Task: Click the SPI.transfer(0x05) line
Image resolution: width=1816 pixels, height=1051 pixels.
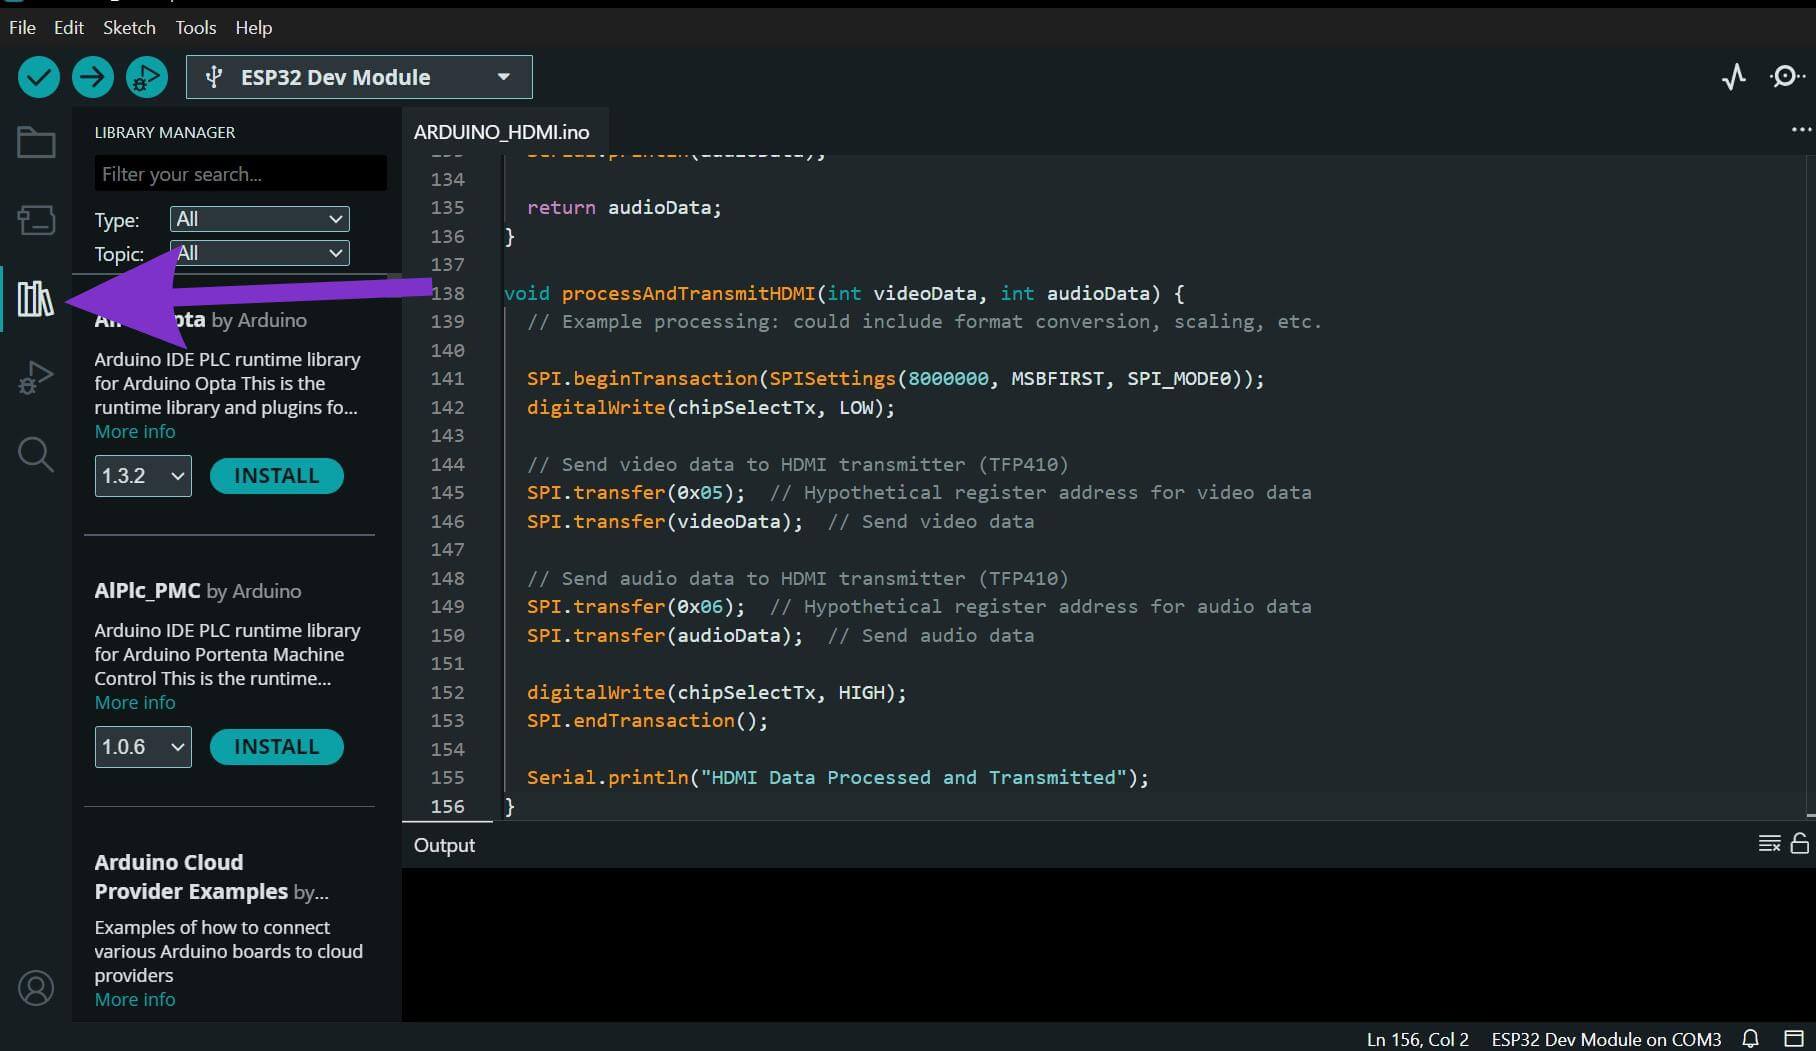Action: (x=919, y=493)
